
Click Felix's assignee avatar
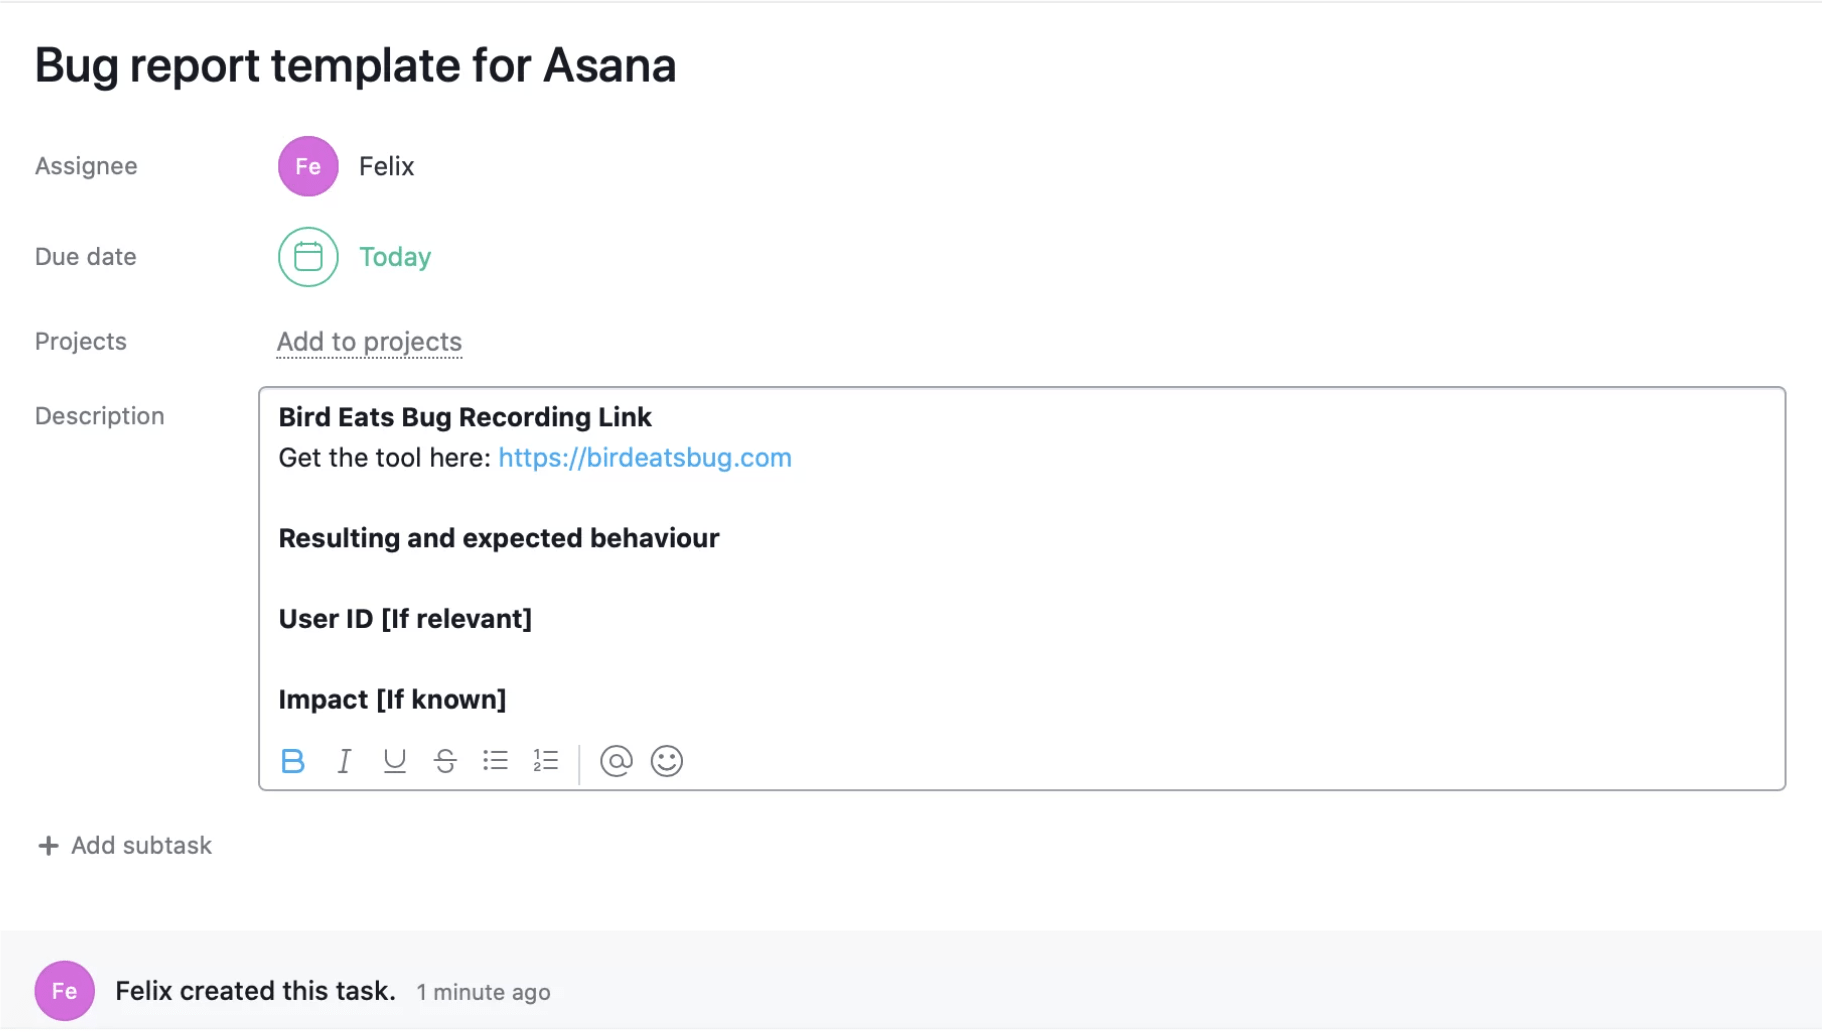[308, 166]
